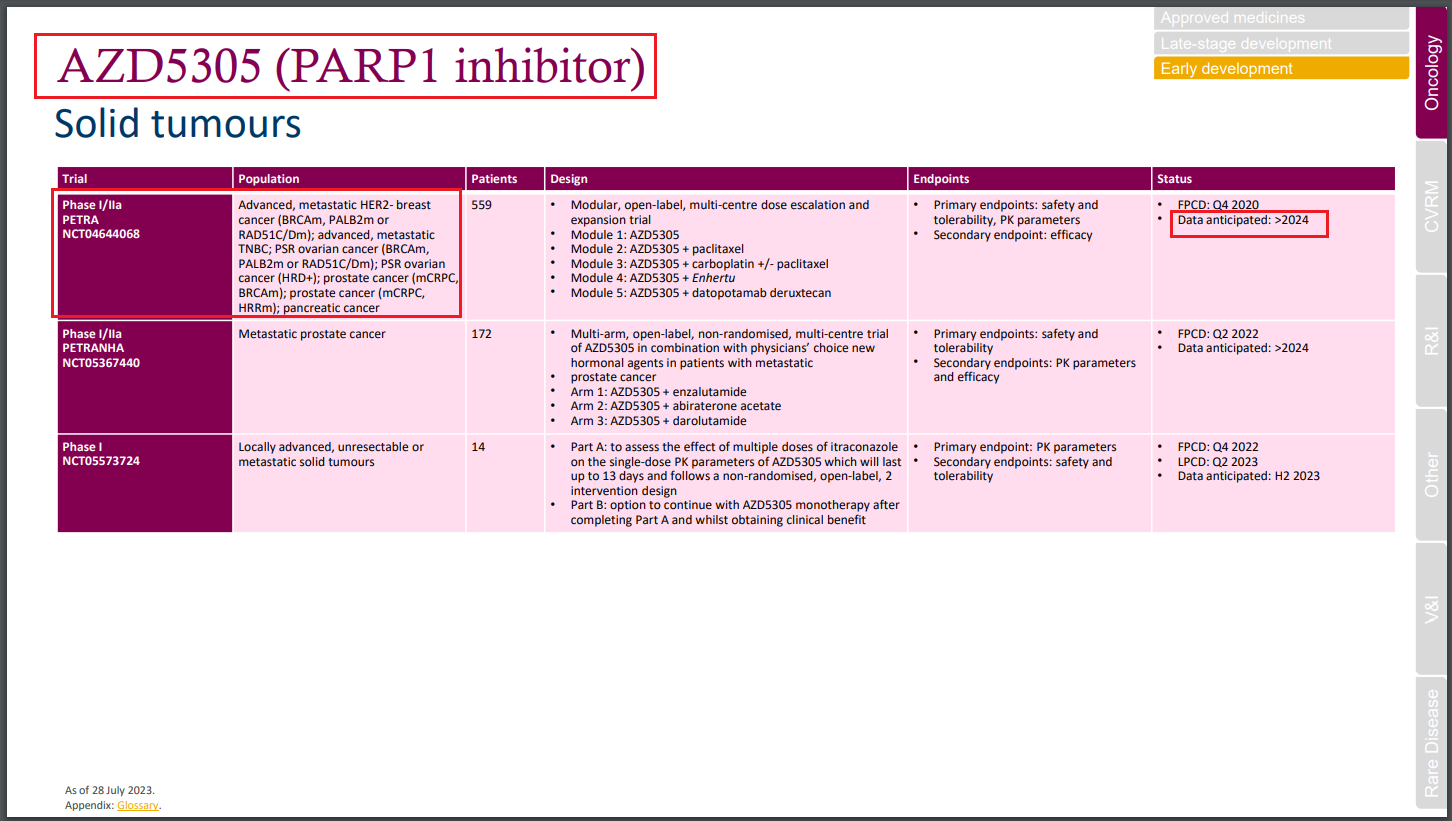This screenshot has width=1452, height=821.
Task: Select the Status column header
Action: point(1174,178)
